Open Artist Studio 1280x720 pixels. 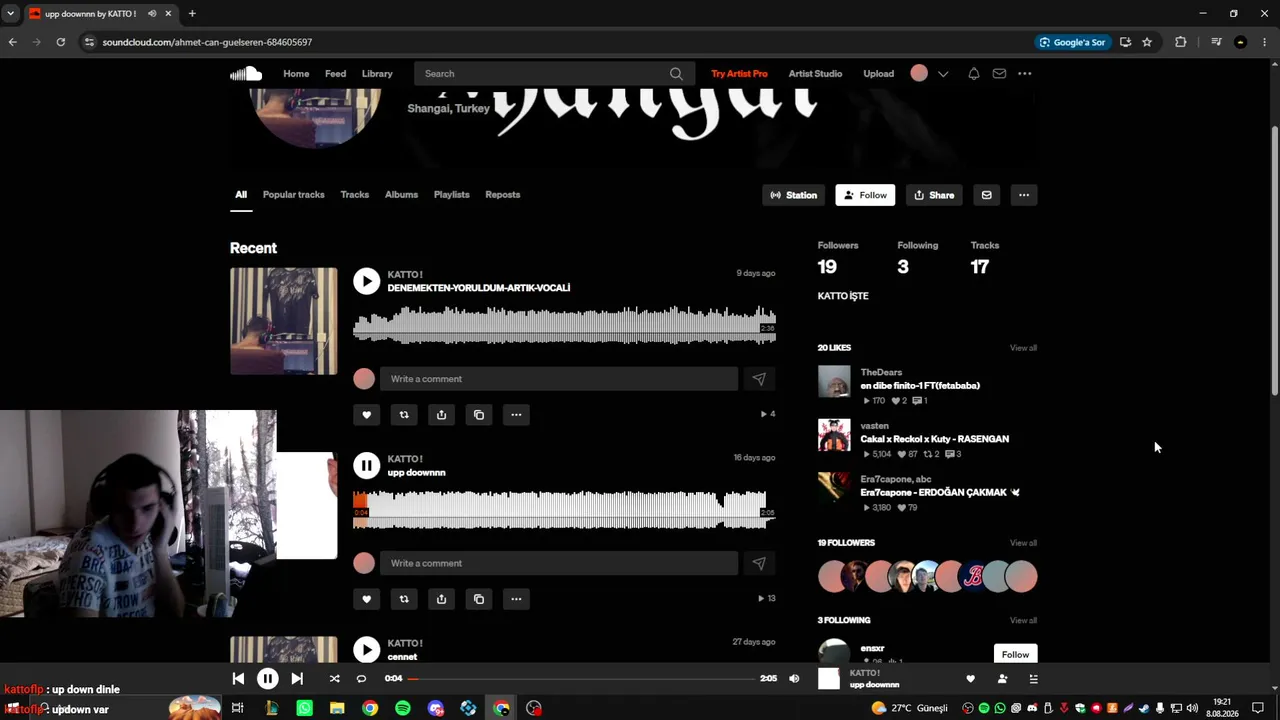[815, 74]
